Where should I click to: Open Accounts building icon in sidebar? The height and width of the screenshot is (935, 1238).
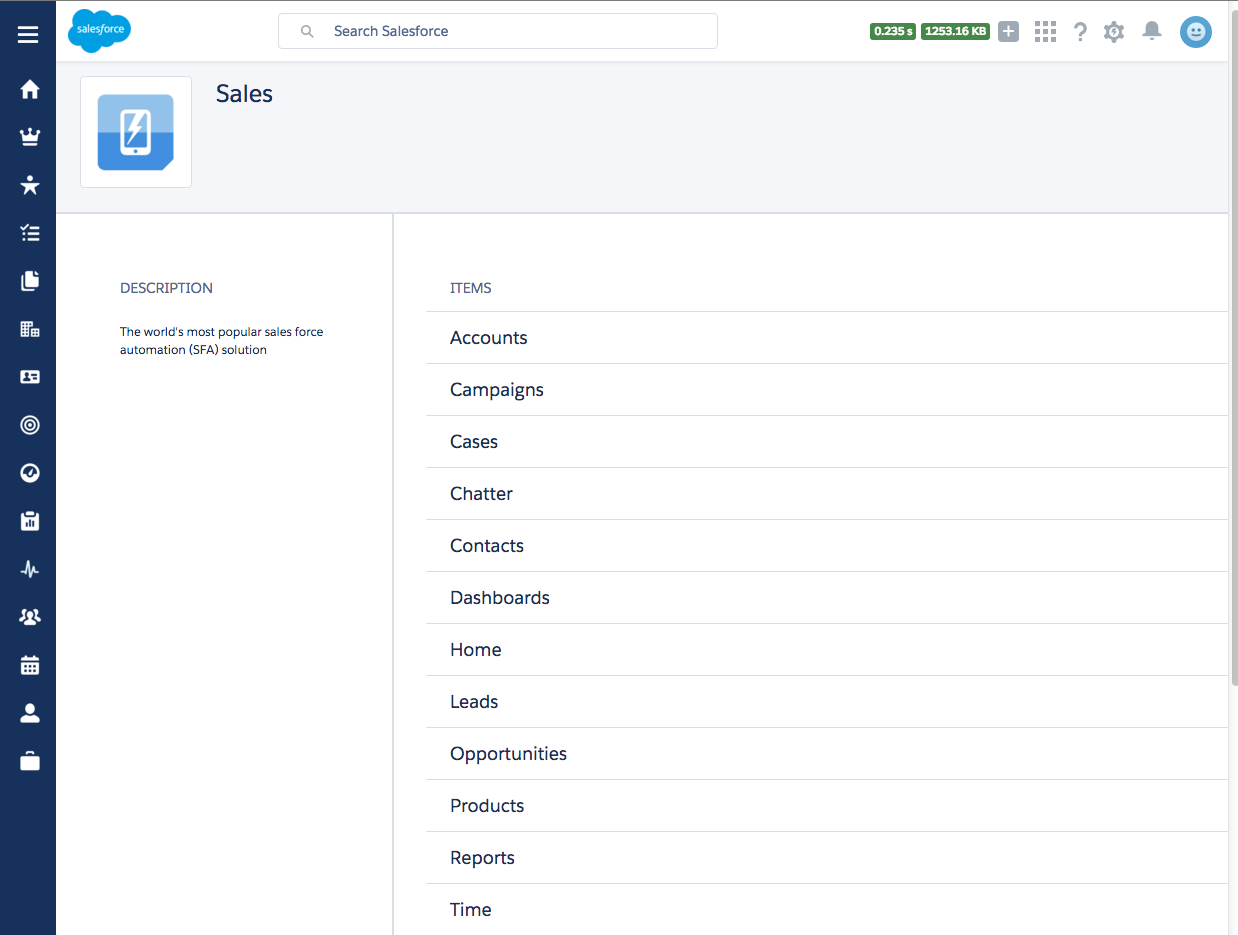coord(30,329)
